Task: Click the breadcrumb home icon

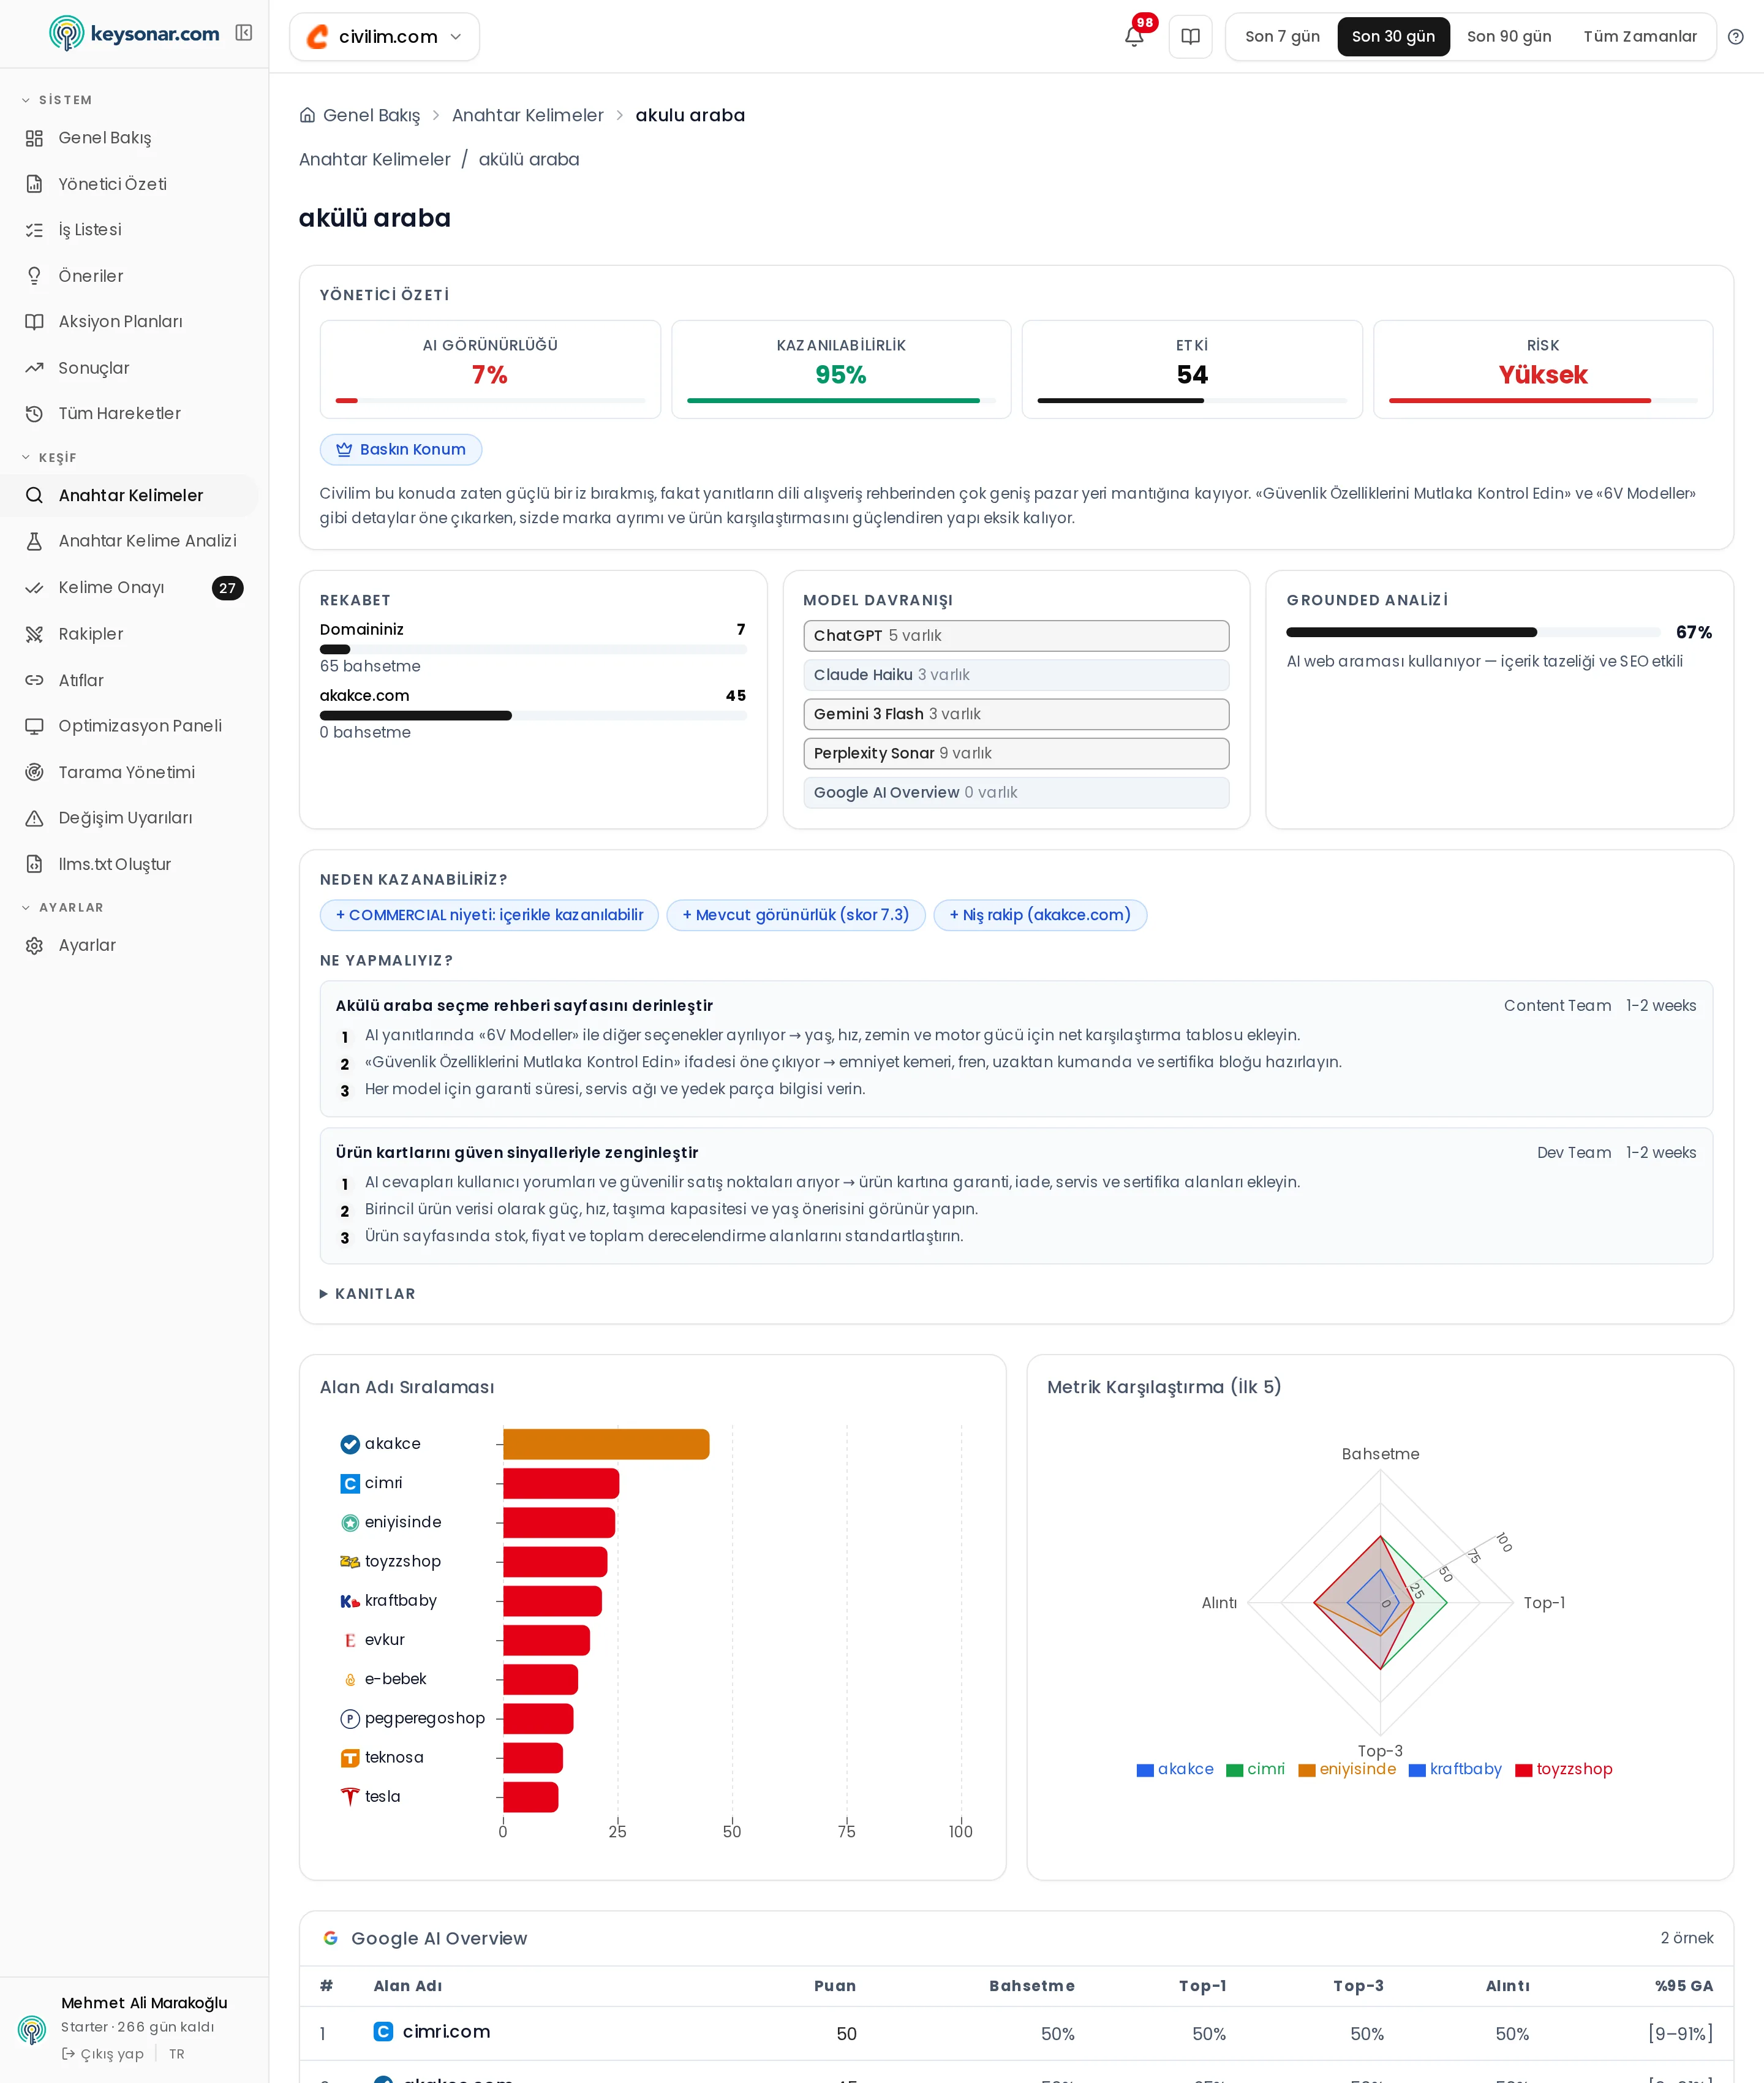Action: point(307,115)
